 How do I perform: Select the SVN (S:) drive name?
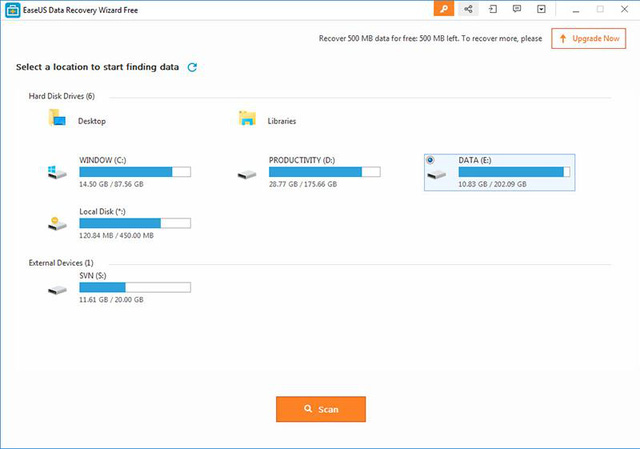[x=93, y=276]
